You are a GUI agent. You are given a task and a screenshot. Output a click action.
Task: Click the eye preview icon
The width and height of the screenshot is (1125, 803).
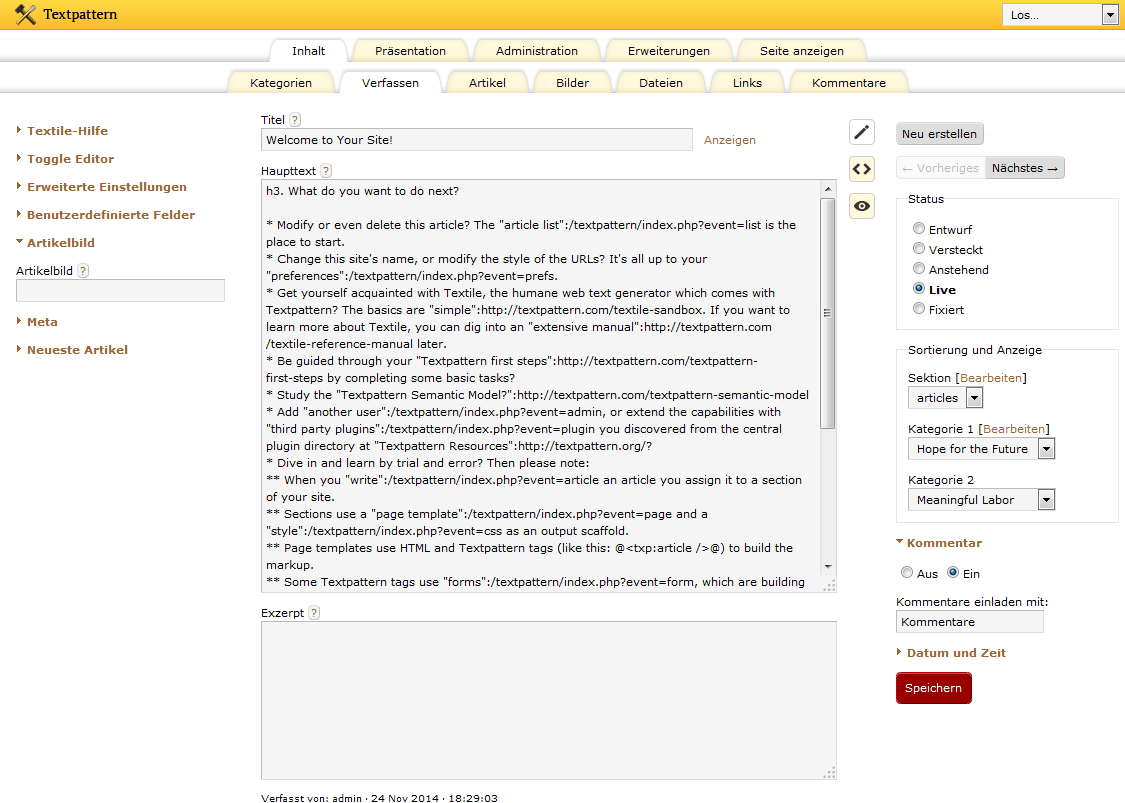(x=862, y=206)
